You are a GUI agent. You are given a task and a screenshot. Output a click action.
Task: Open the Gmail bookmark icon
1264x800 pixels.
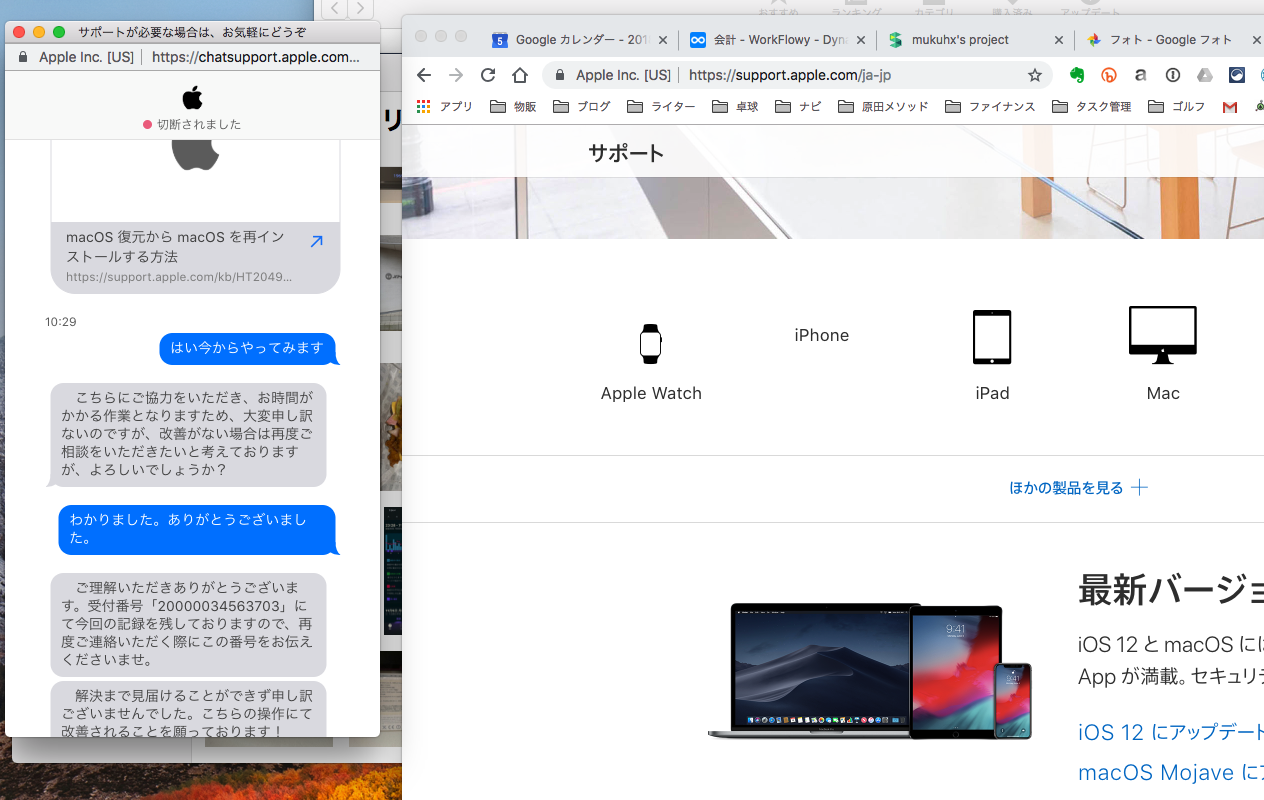1230,107
